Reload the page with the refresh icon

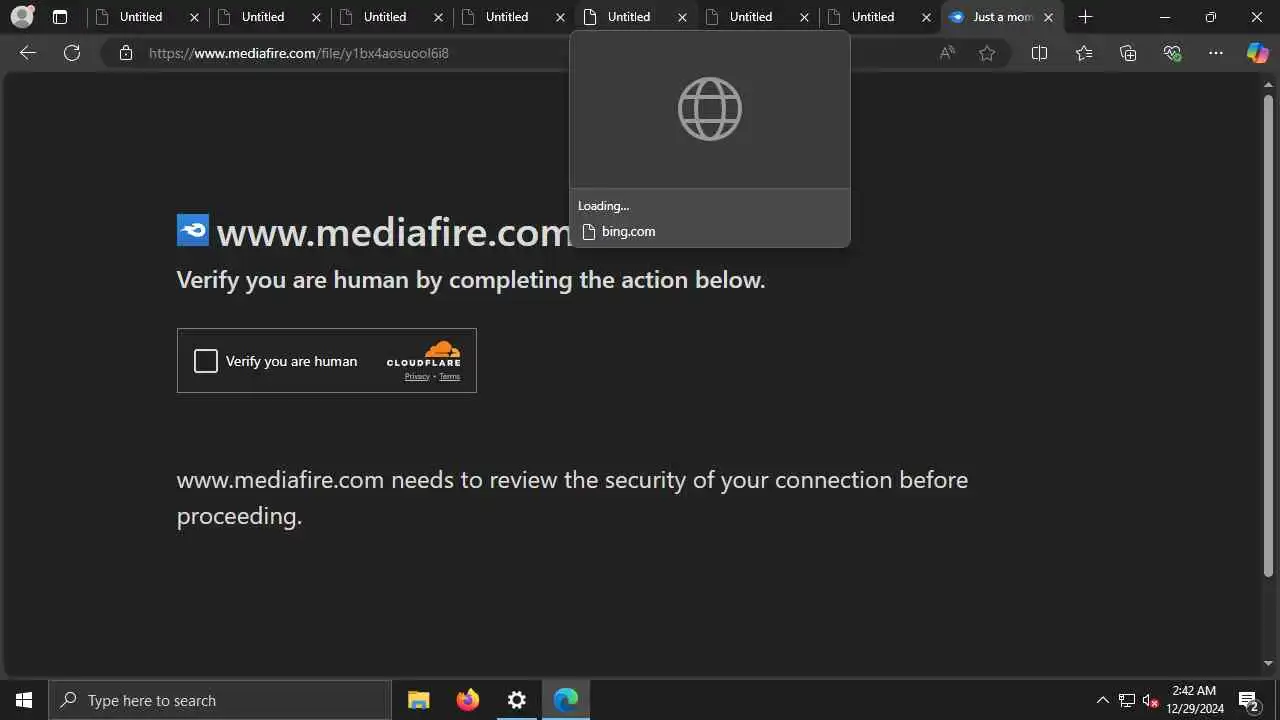72,53
